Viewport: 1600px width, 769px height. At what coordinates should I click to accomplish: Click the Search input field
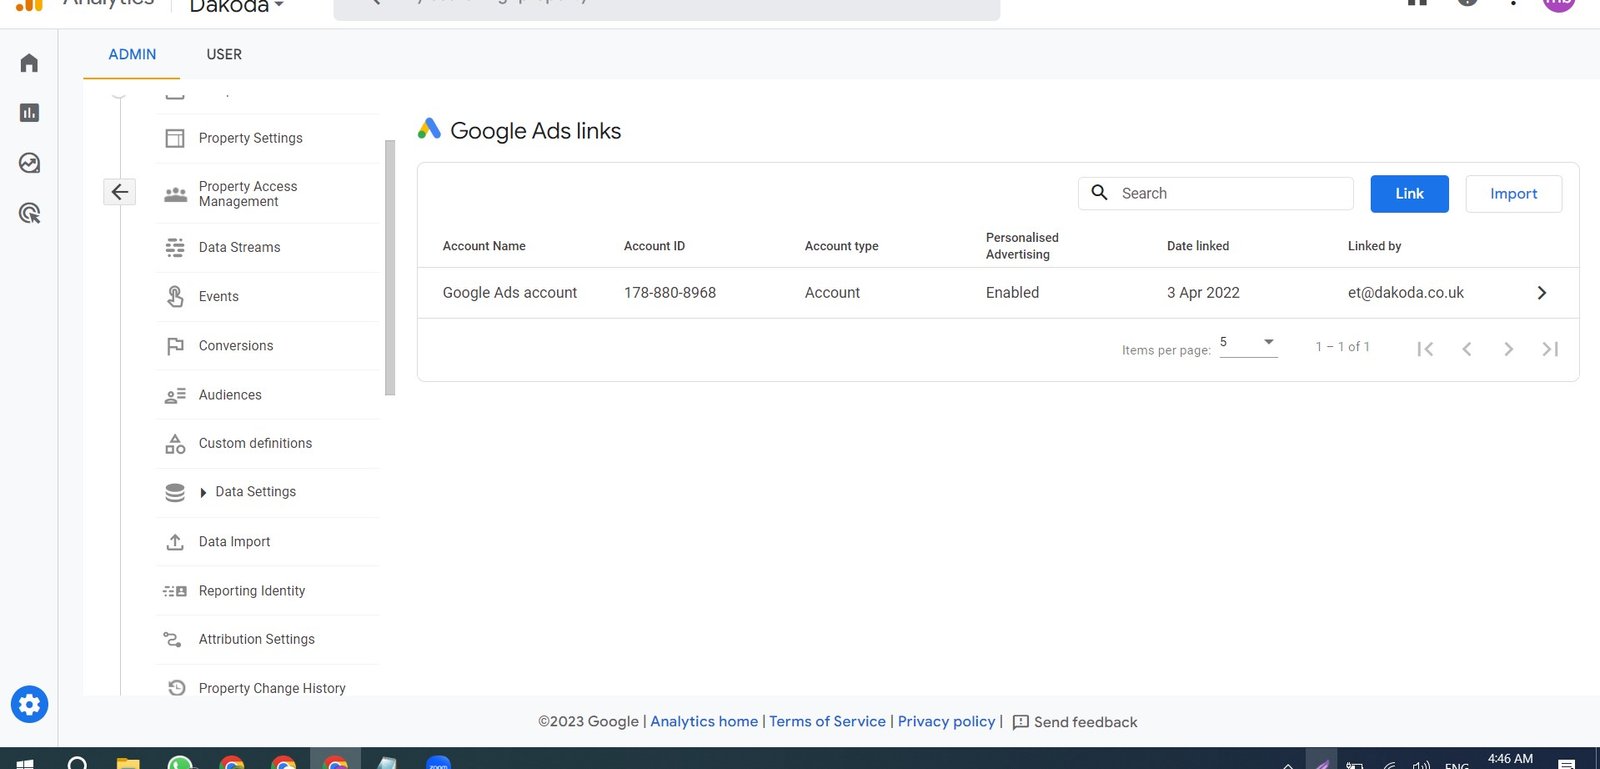[1216, 194]
